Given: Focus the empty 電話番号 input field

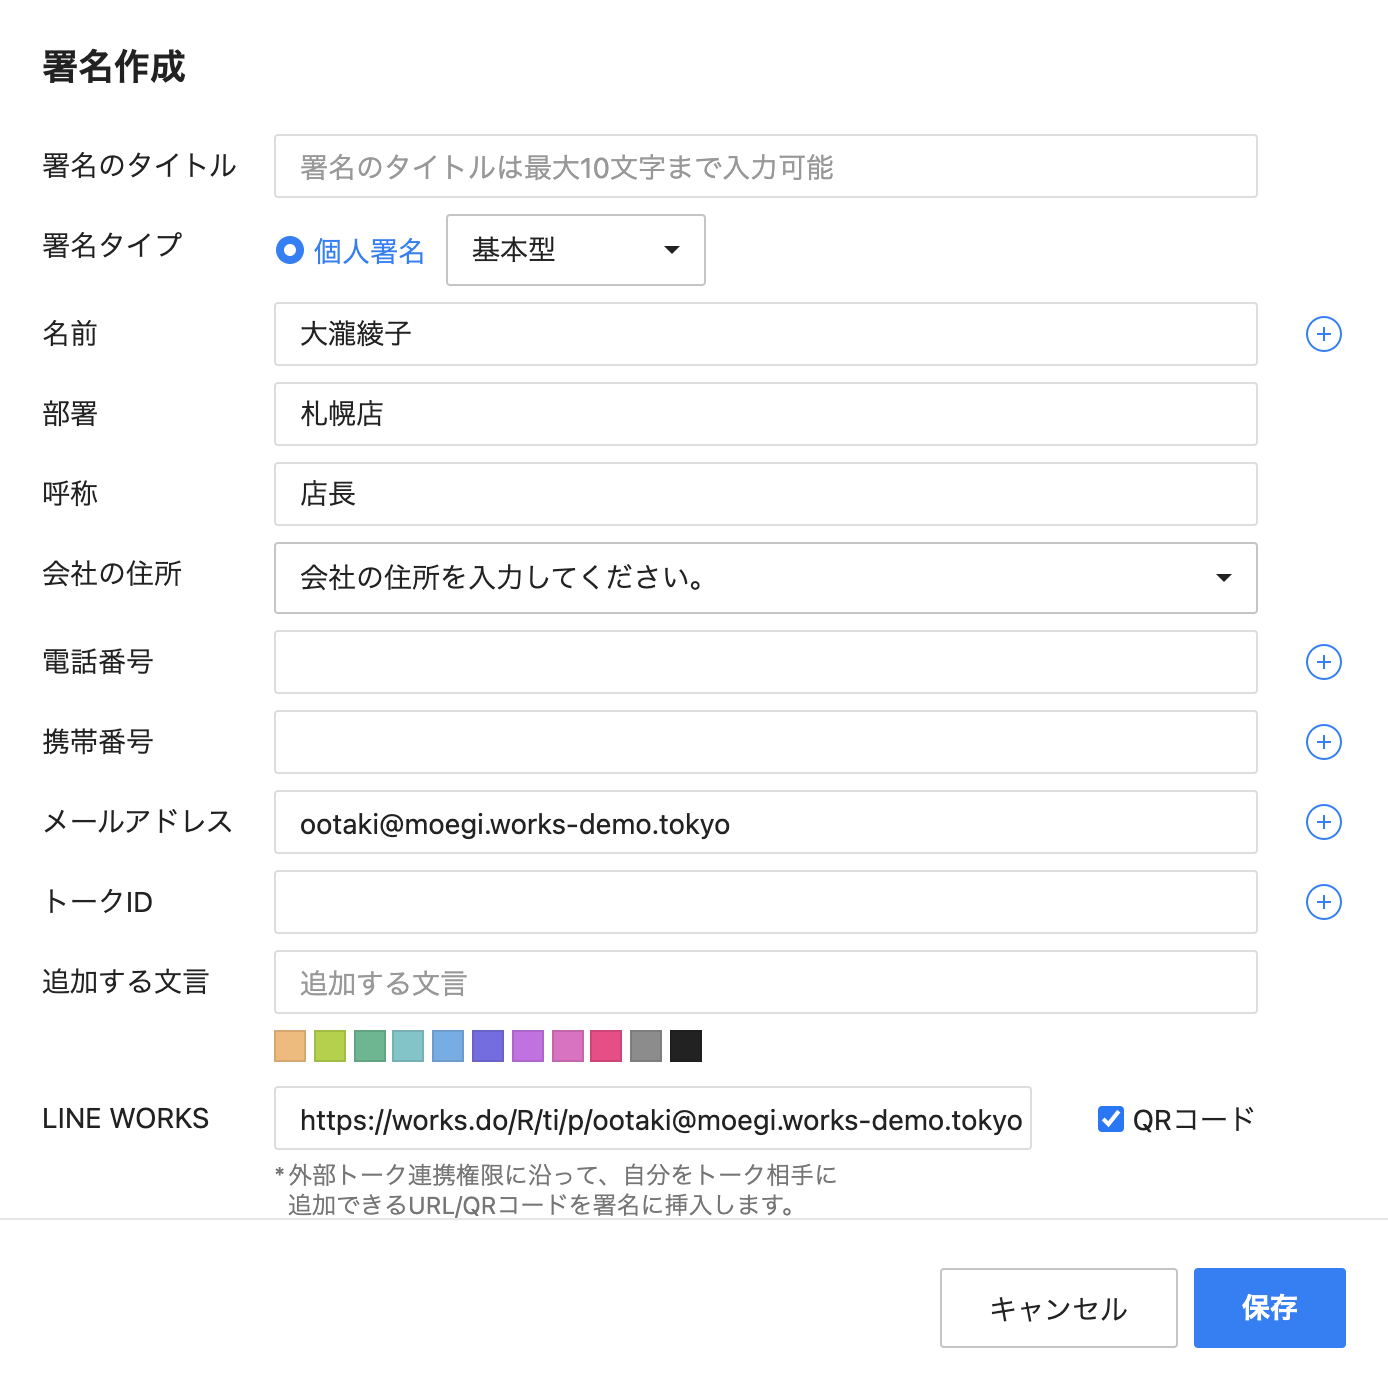Looking at the screenshot, I should point(766,662).
